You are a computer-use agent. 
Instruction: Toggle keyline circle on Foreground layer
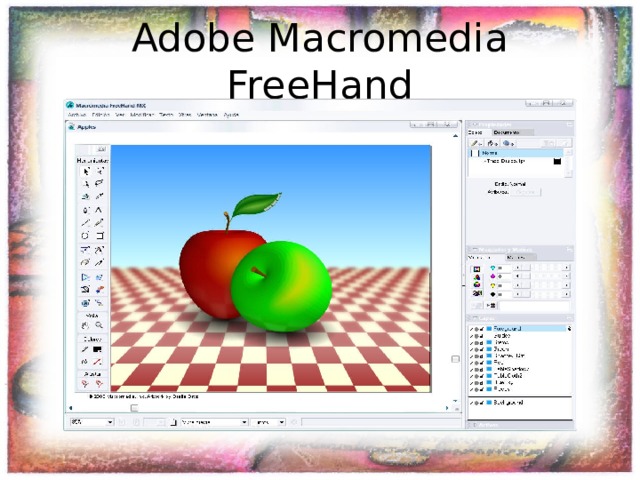476,329
